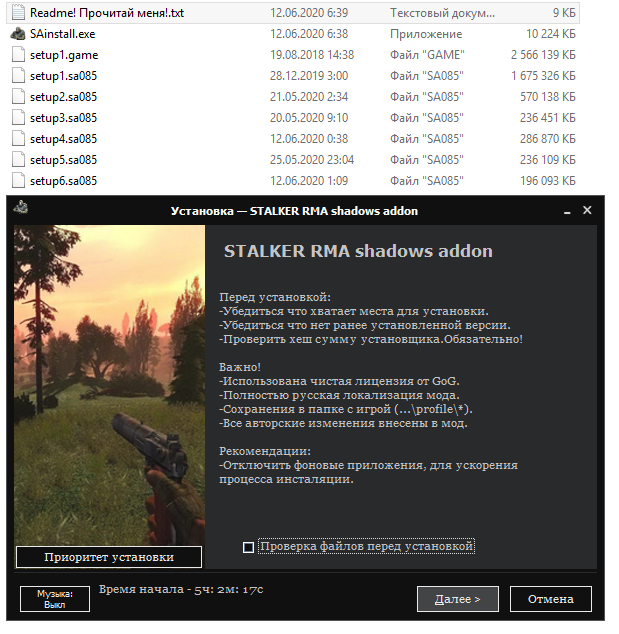This screenshot has width=619, height=634.
Task: Click the date '19.08.2018 14:38'
Action: point(312,55)
